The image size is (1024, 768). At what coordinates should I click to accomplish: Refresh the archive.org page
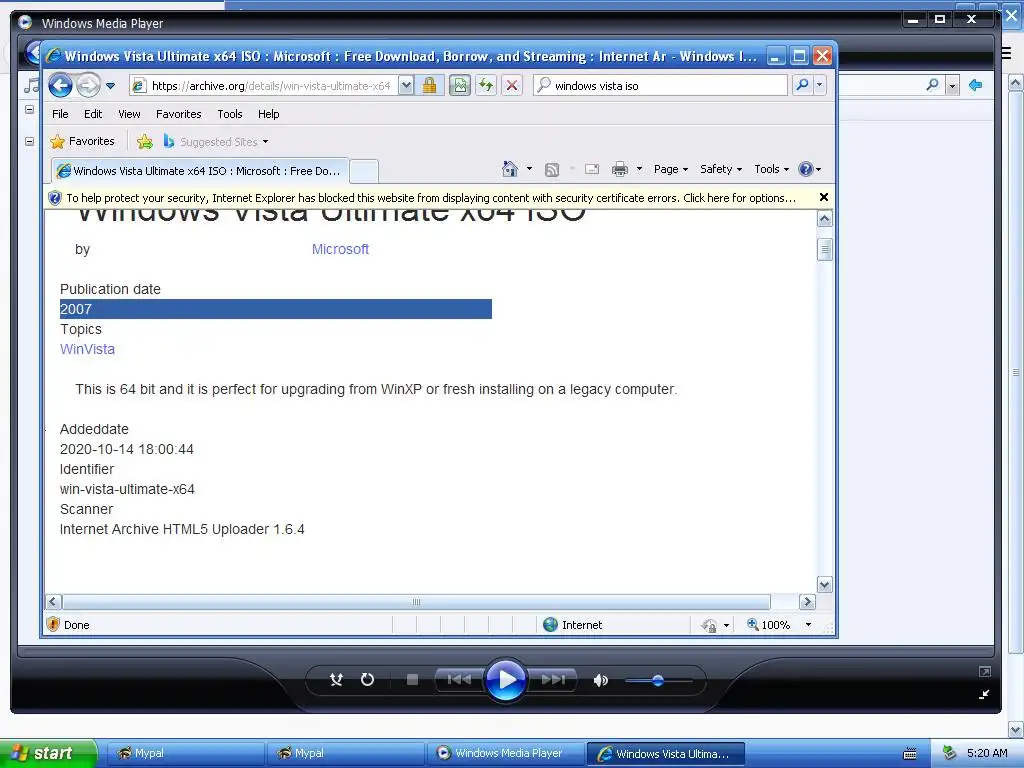[x=486, y=86]
